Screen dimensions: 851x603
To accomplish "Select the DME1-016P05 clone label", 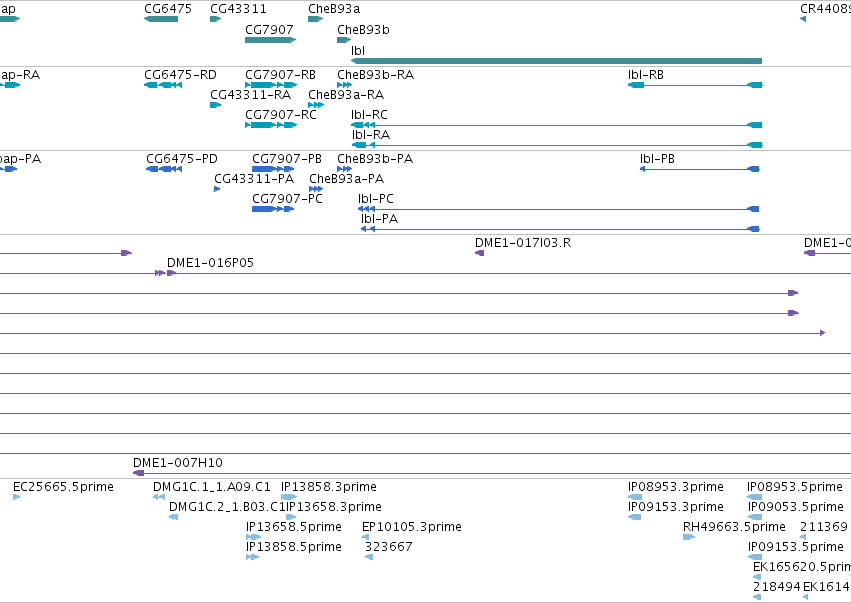I will coord(210,263).
